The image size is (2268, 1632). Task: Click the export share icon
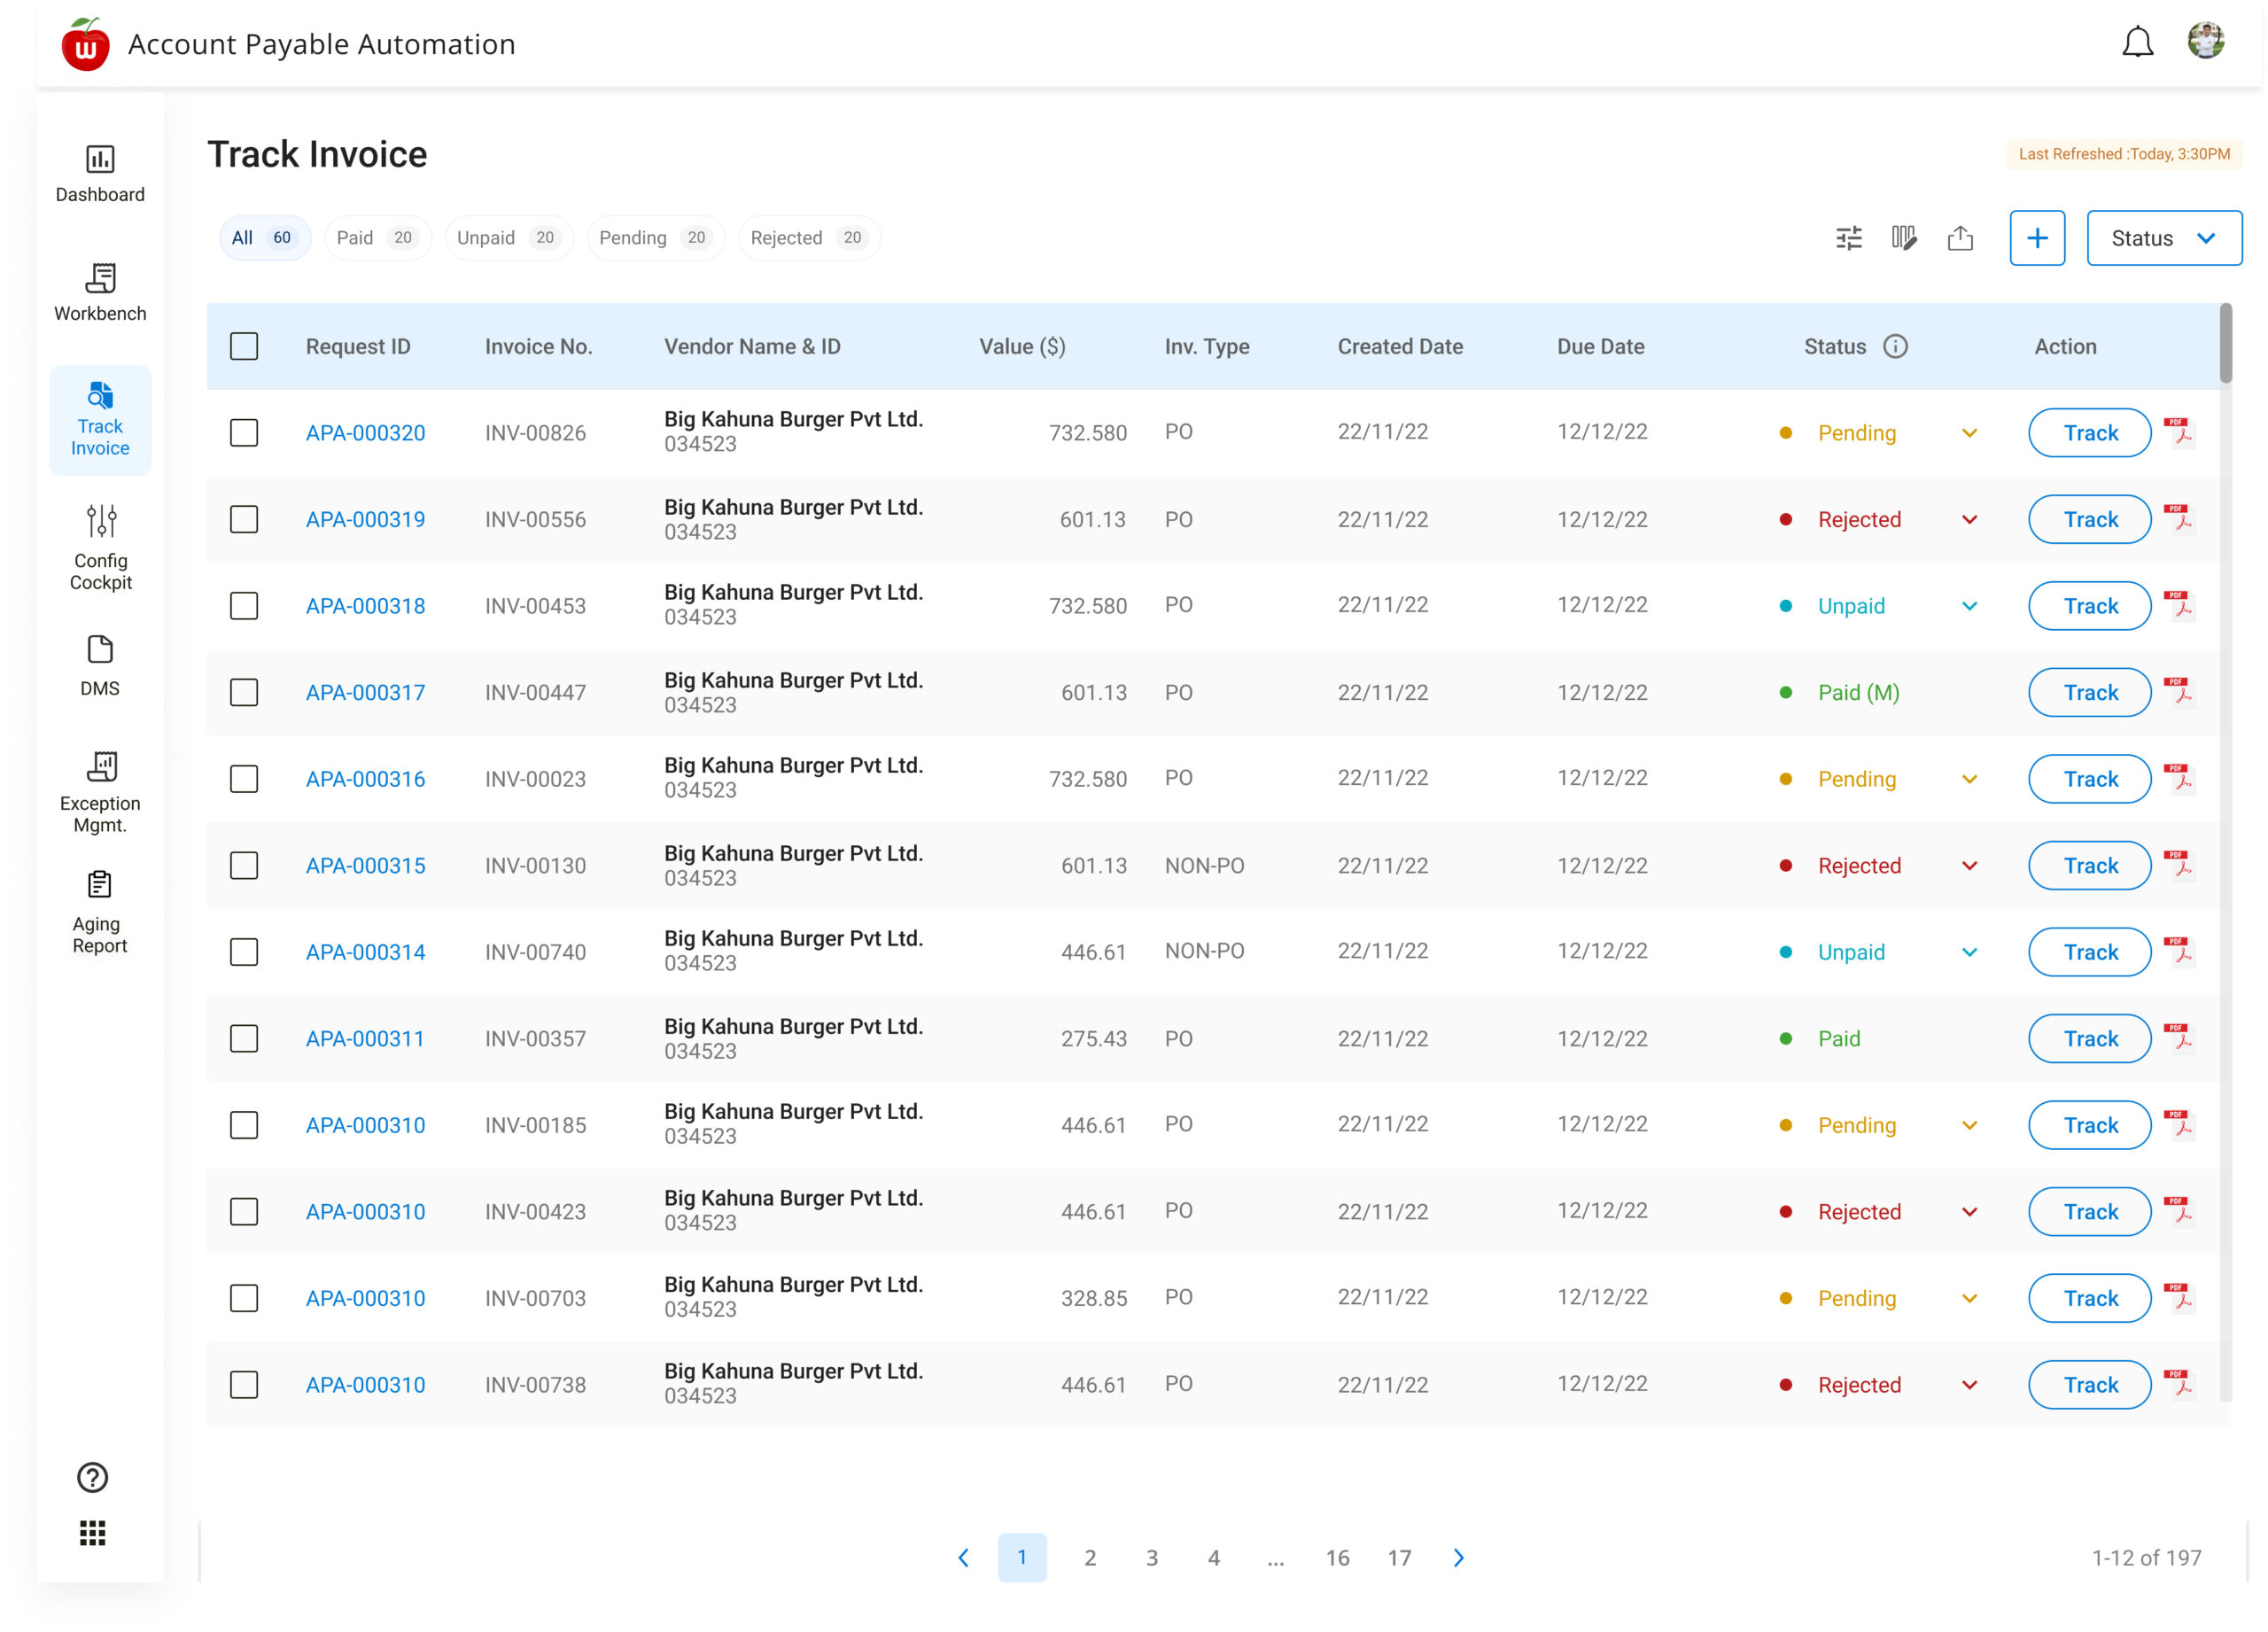point(1960,238)
